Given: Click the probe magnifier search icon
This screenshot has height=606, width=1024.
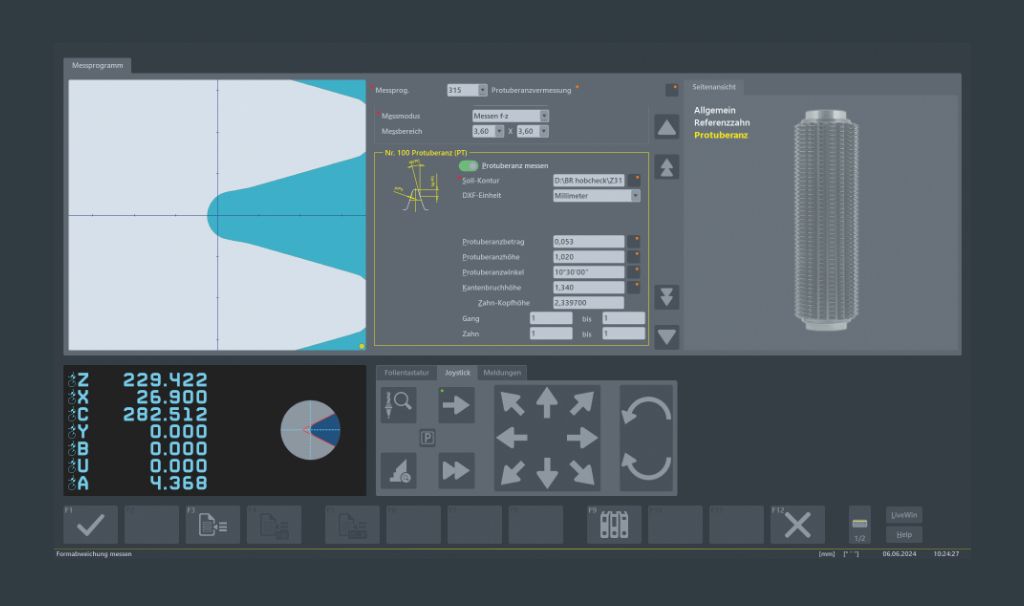Looking at the screenshot, I should click(398, 405).
